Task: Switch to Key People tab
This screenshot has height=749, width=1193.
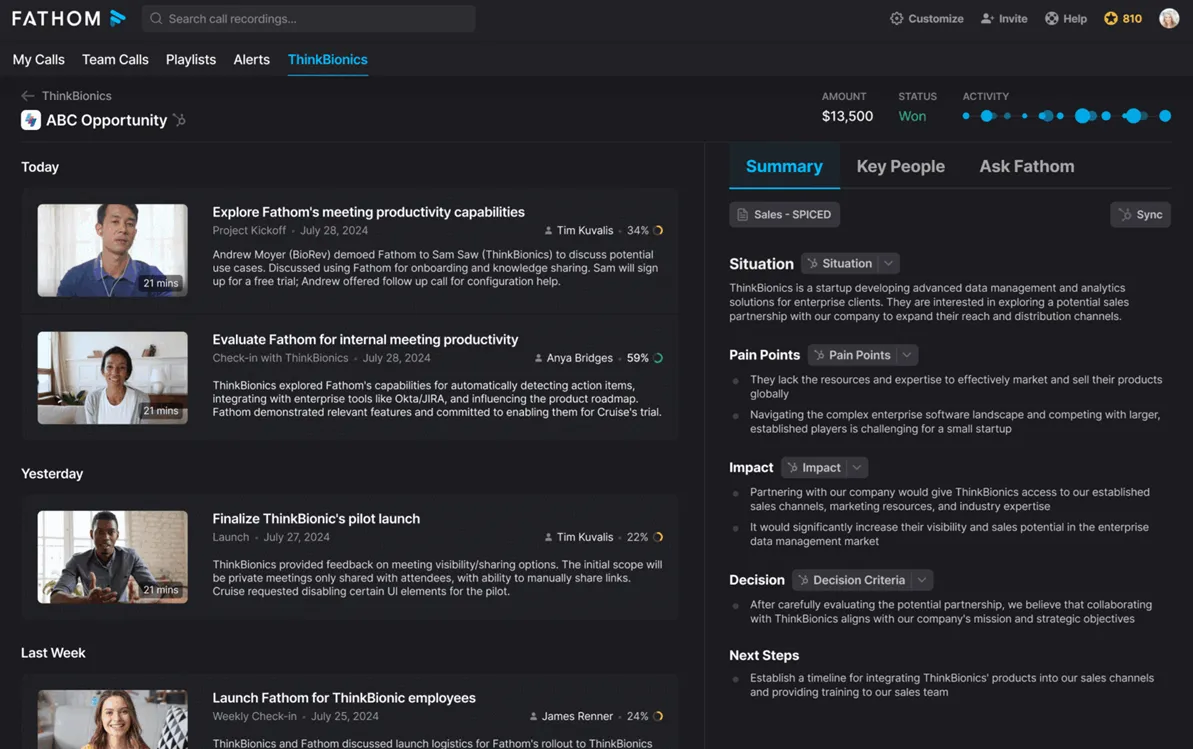Action: tap(901, 166)
